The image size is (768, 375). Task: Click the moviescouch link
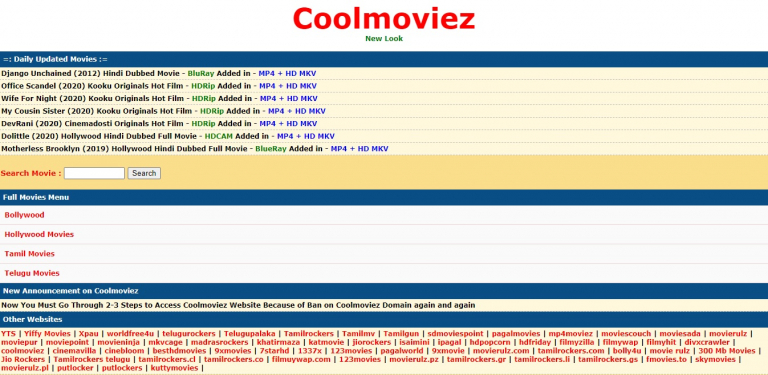[626, 334]
